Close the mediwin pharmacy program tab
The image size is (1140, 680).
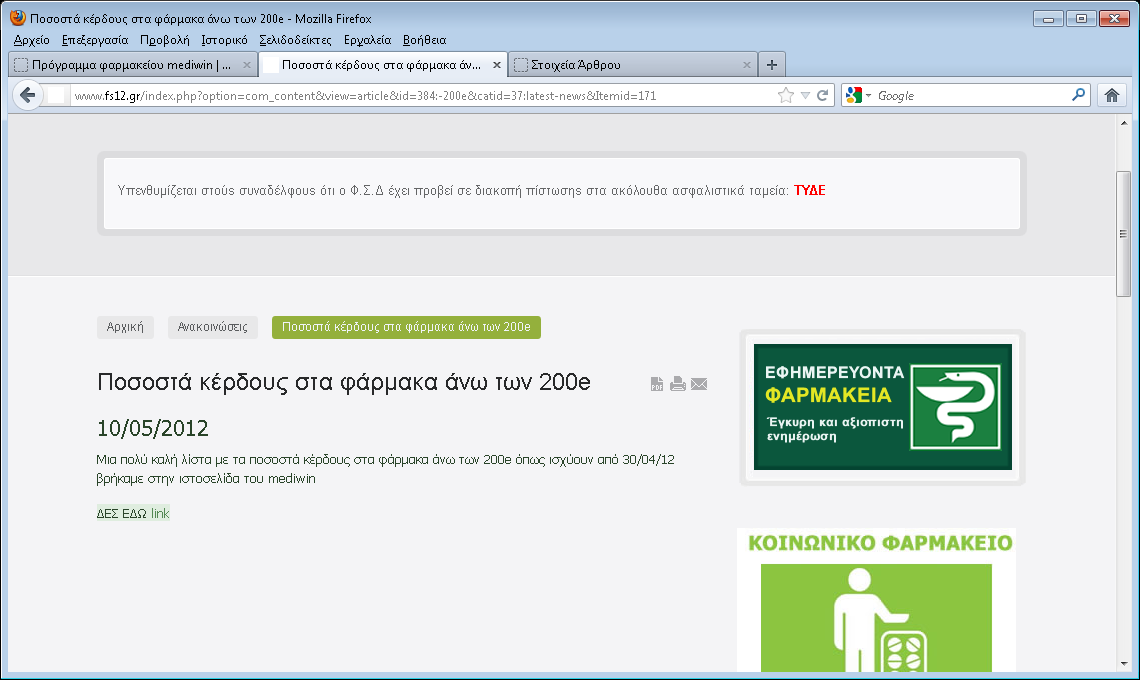(246, 65)
